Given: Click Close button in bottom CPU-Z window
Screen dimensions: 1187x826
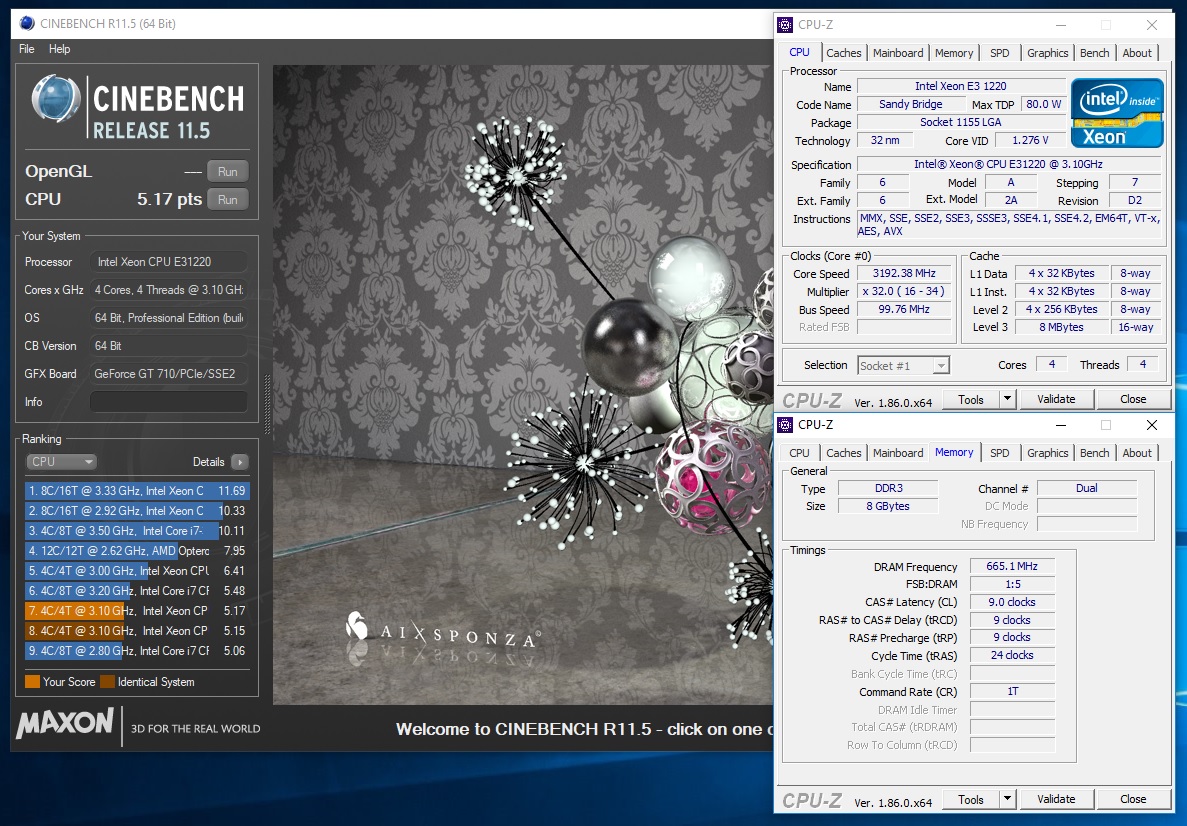Looking at the screenshot, I should click(1133, 799).
